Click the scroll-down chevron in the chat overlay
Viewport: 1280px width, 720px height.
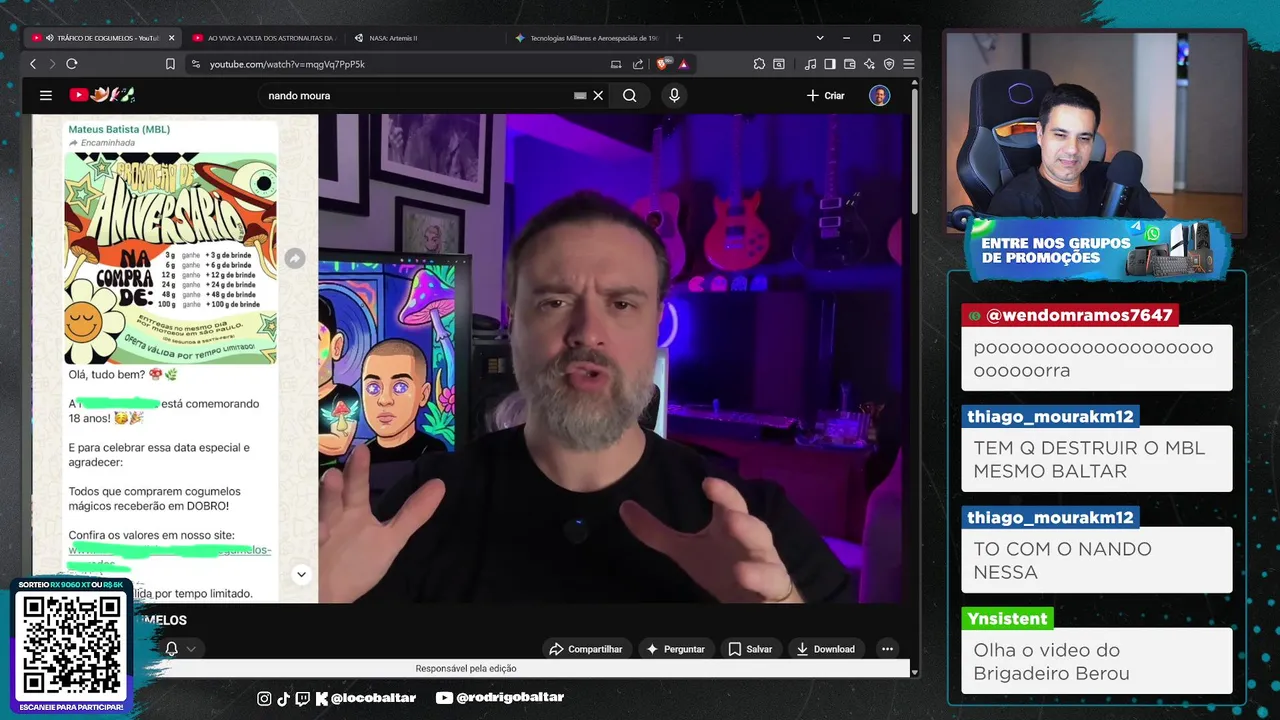[x=301, y=574]
